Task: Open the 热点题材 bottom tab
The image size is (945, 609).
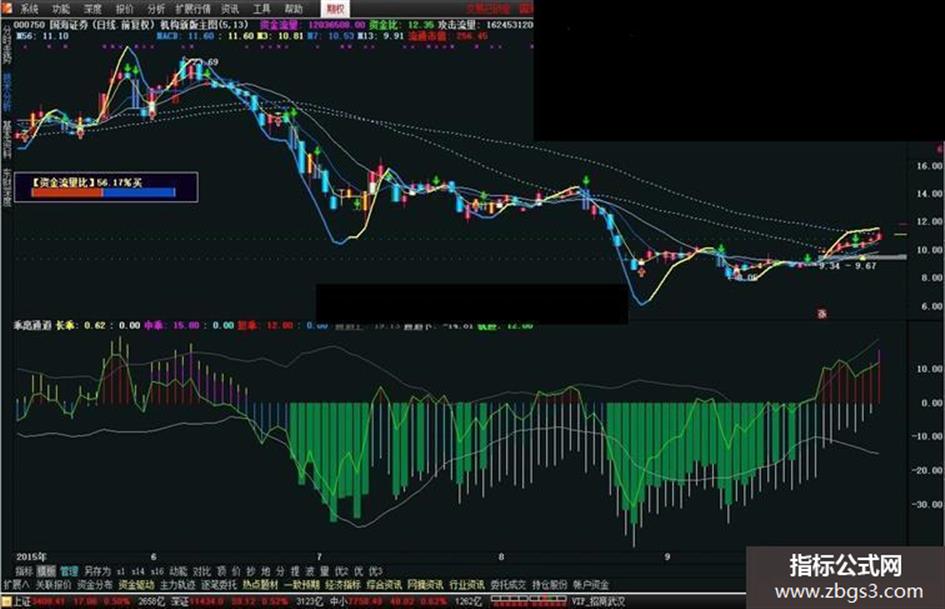Action: 260,584
